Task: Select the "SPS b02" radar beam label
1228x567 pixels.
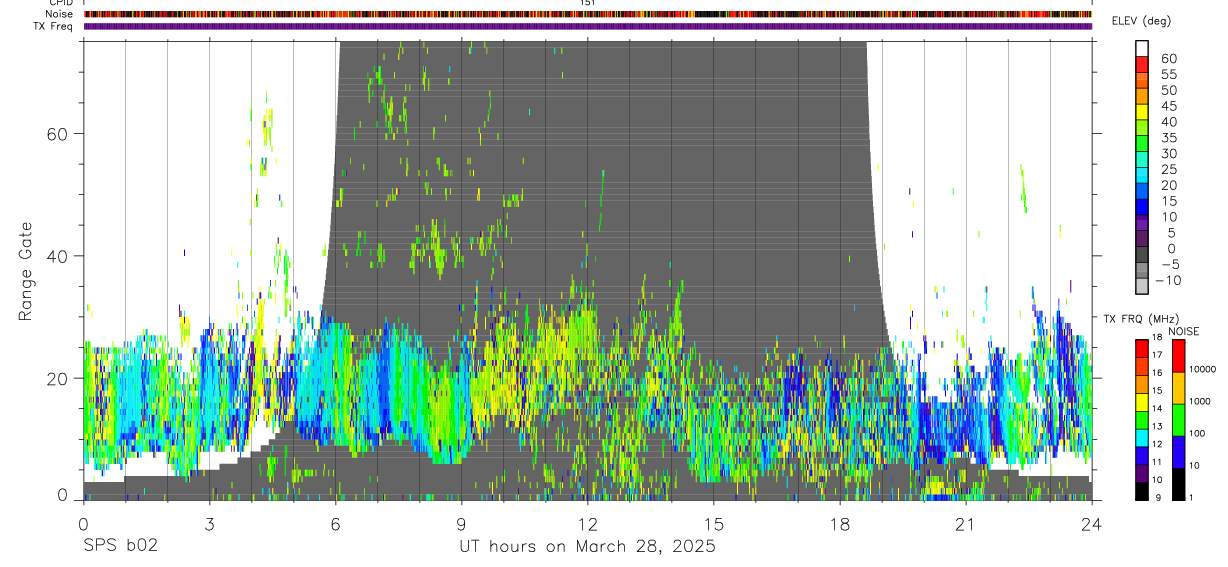Action: [x=120, y=546]
